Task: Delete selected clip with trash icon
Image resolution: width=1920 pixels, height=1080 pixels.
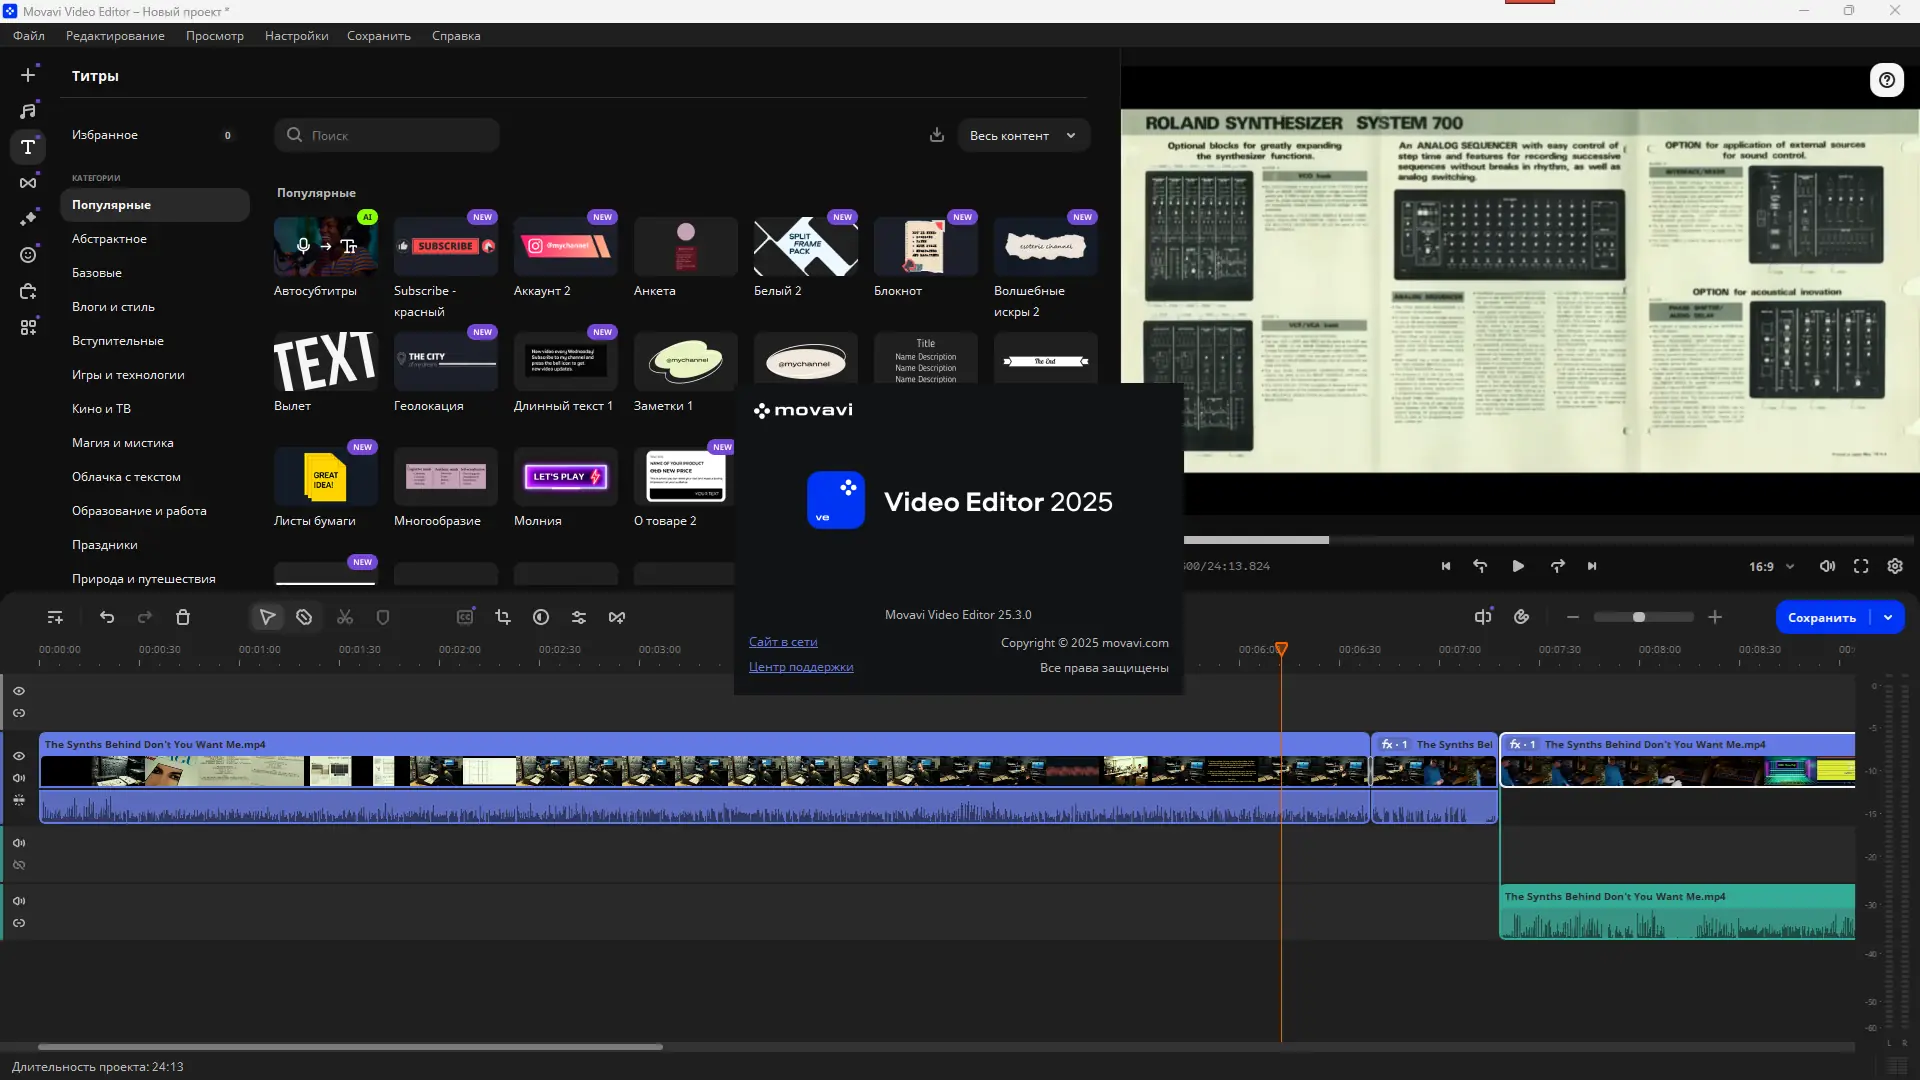Action: click(x=183, y=617)
